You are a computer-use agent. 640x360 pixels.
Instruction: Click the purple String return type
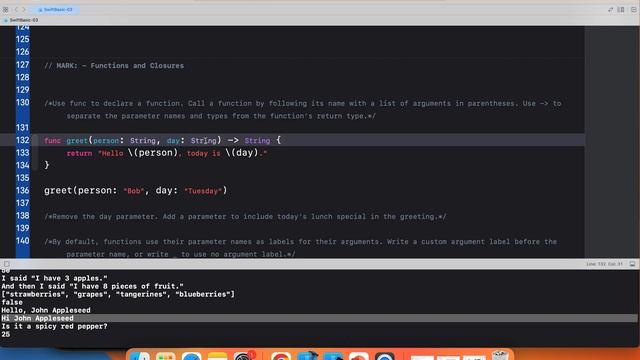point(257,140)
